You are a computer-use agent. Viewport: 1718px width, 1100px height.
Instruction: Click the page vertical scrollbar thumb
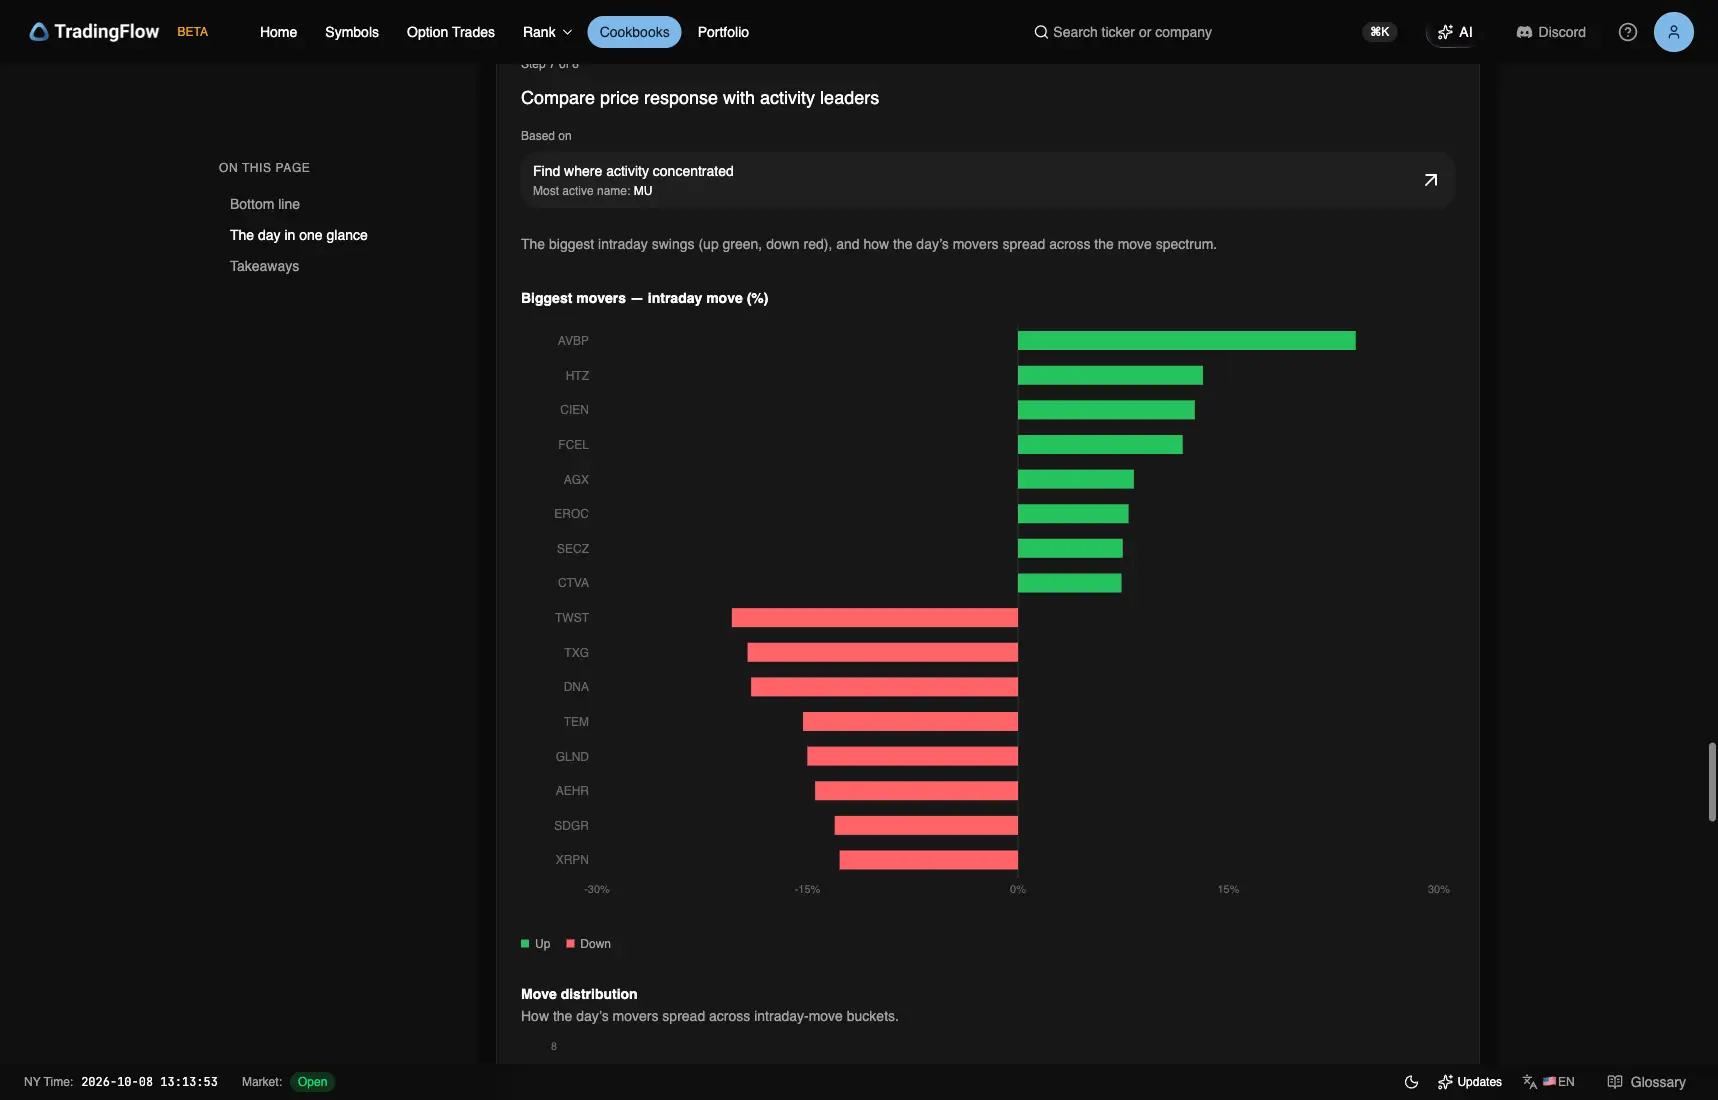(x=1712, y=782)
